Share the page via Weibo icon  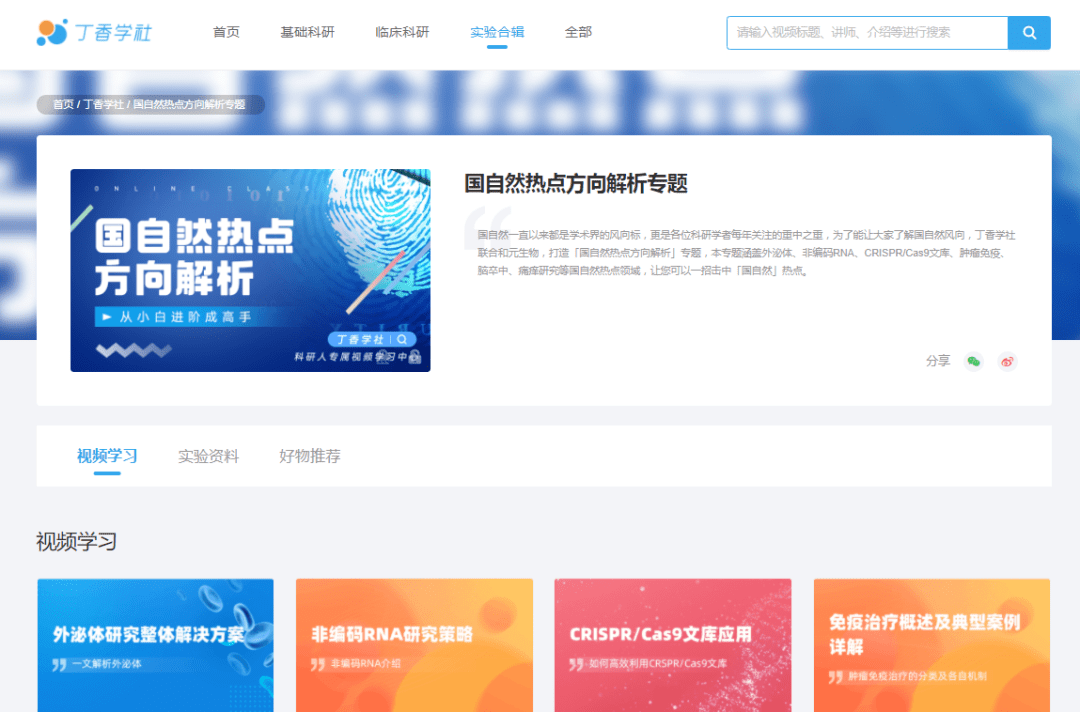coord(1007,361)
